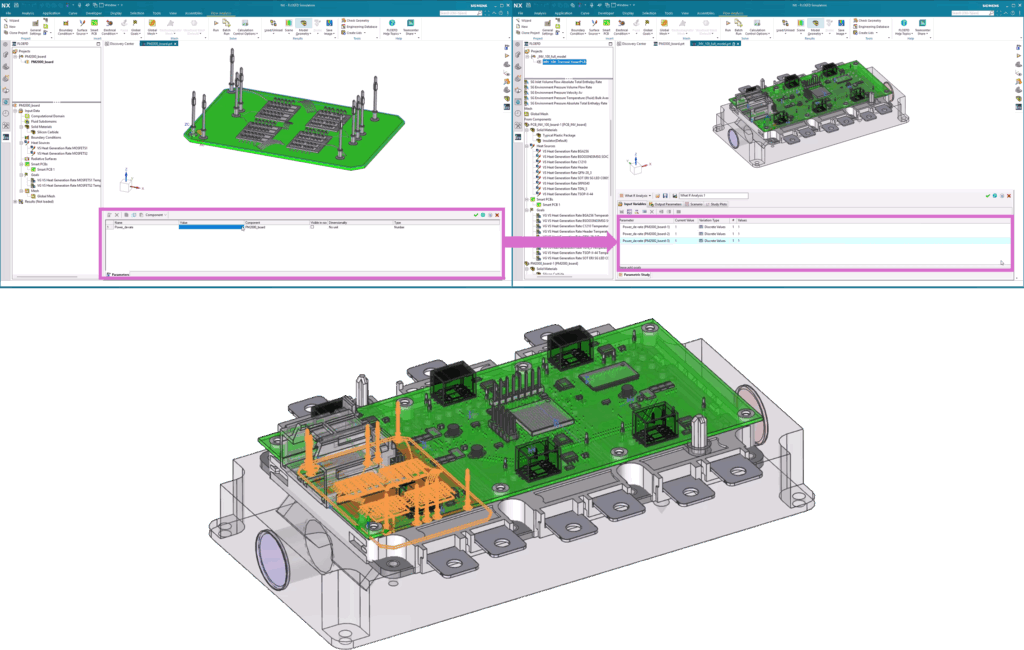The width and height of the screenshot is (1024, 650).
Task: Confirm with the green check in the What If Analysis panel
Action: click(987, 196)
